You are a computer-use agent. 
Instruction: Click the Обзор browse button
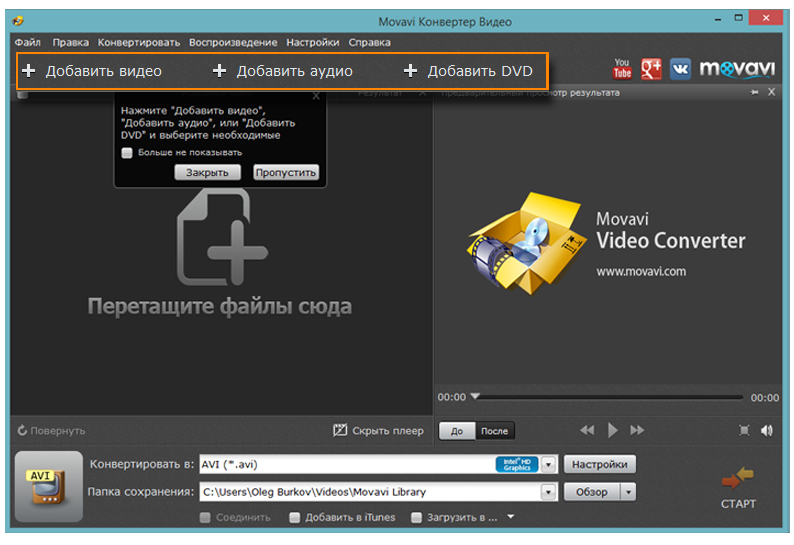point(592,492)
